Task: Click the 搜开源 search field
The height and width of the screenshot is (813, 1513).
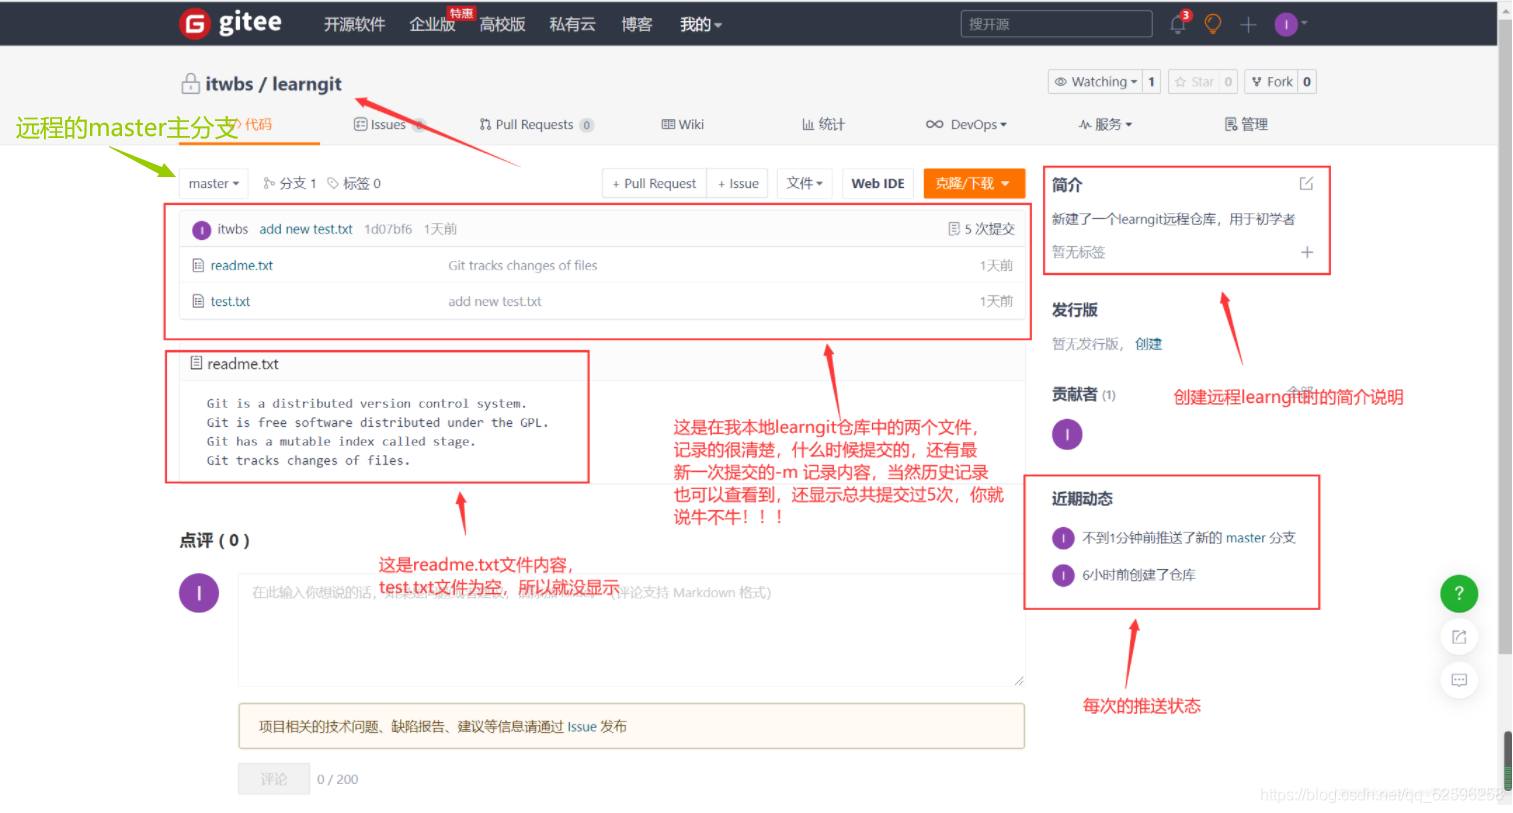Action: [1056, 24]
